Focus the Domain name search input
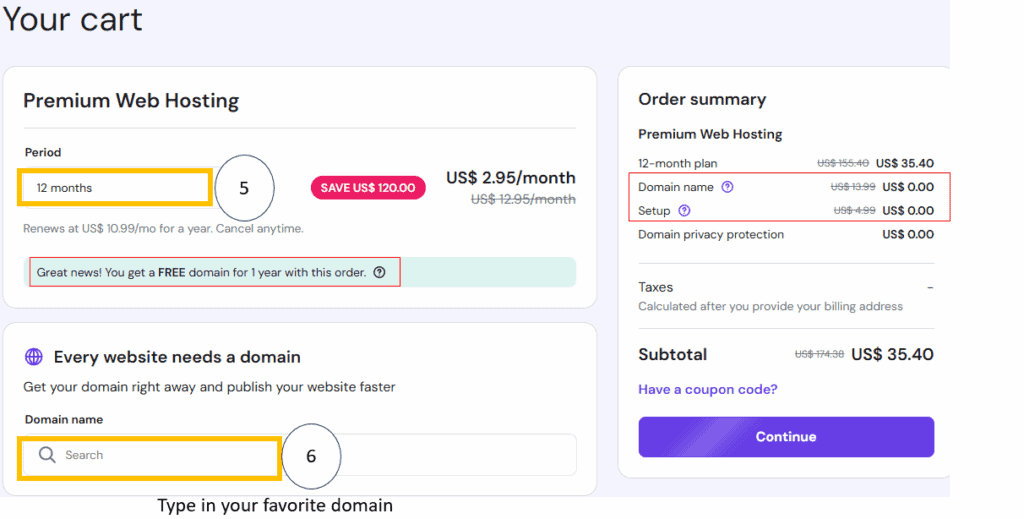1024x519 pixels. pyautogui.click(x=300, y=455)
